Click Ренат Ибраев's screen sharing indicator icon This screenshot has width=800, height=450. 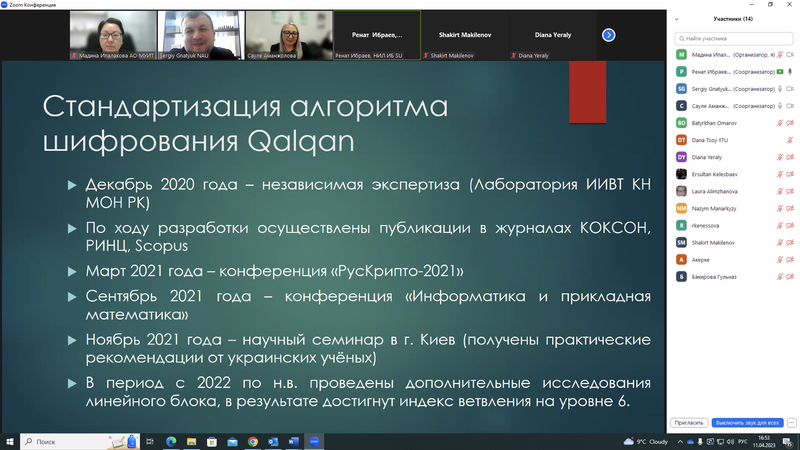780,72
